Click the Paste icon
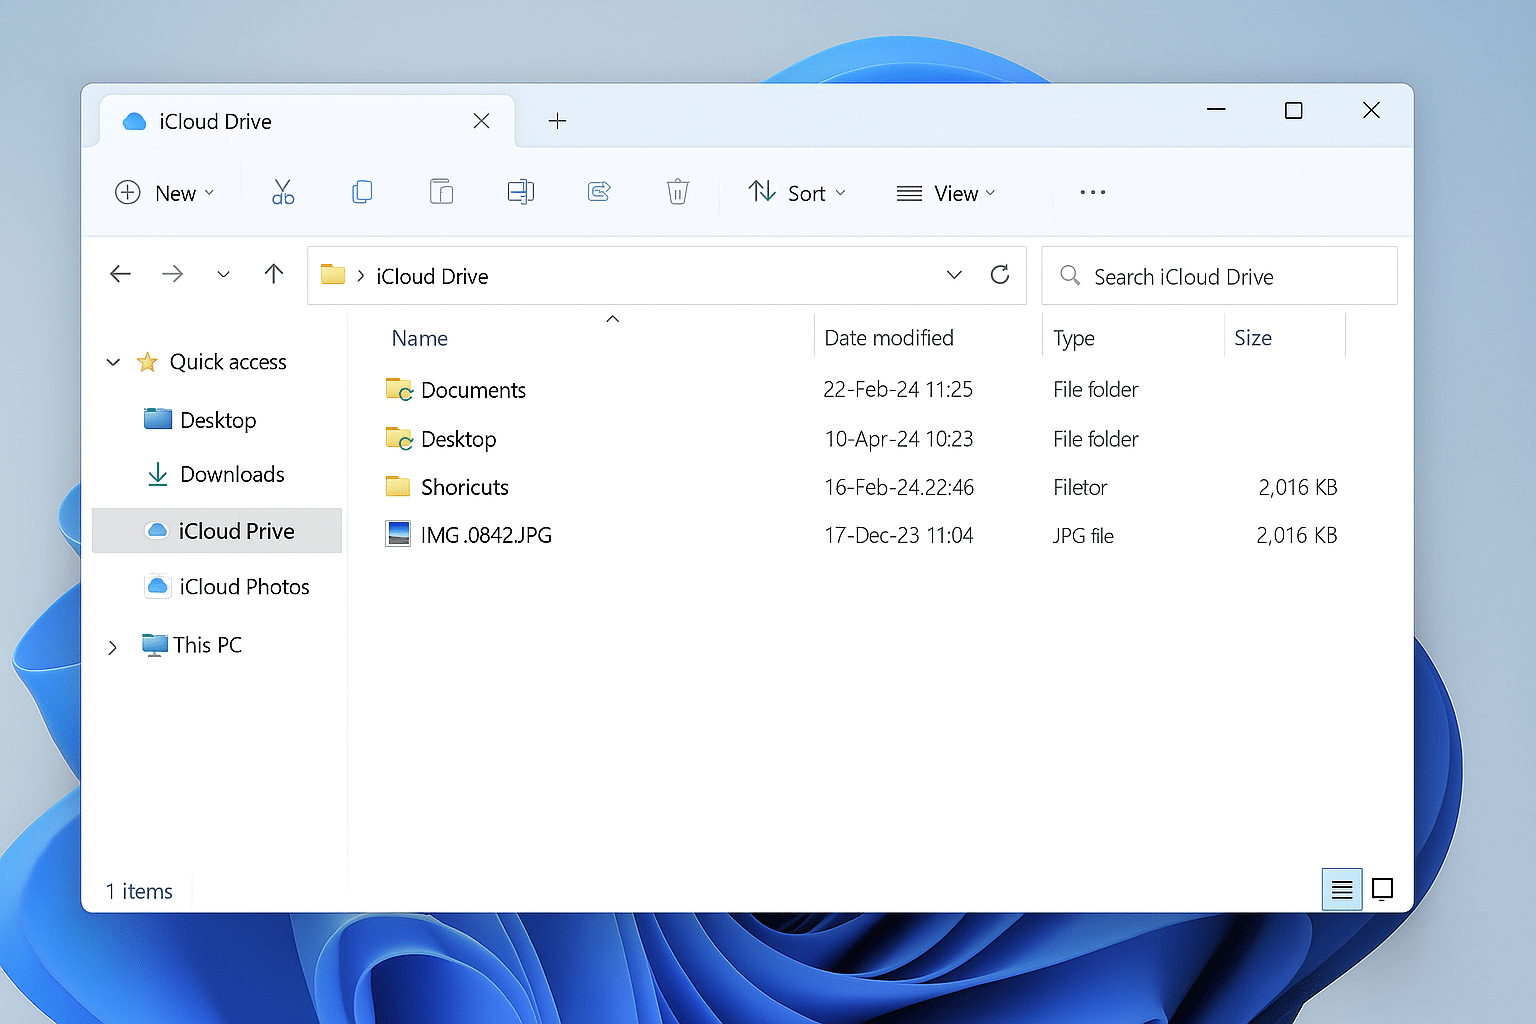The height and width of the screenshot is (1024, 1536). [440, 192]
